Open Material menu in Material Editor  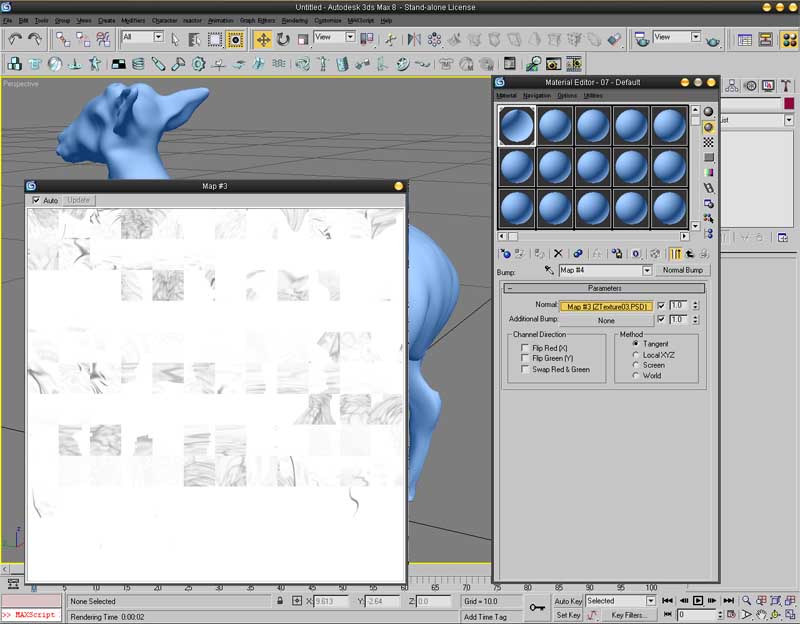tap(506, 95)
